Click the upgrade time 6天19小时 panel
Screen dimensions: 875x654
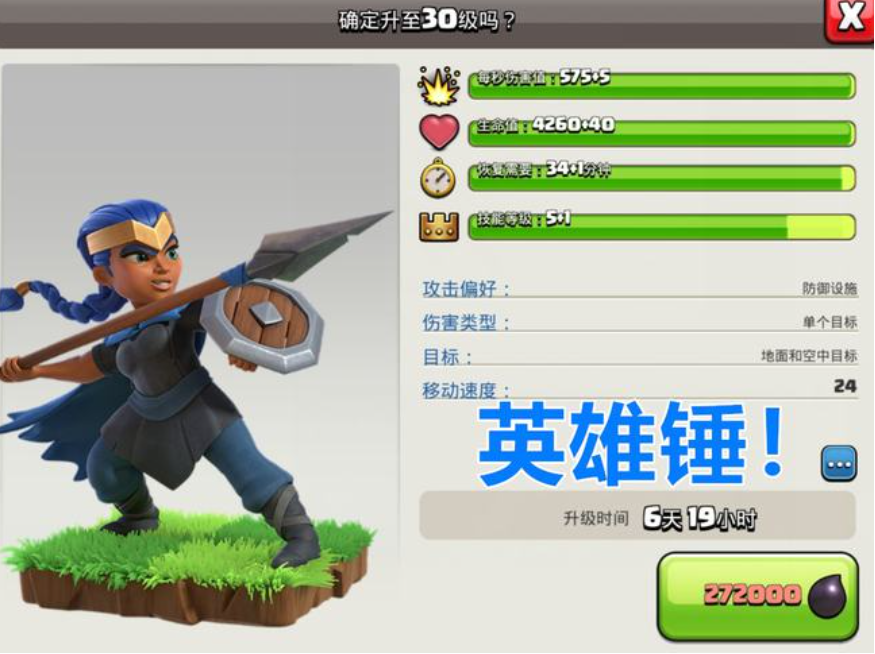(x=637, y=516)
